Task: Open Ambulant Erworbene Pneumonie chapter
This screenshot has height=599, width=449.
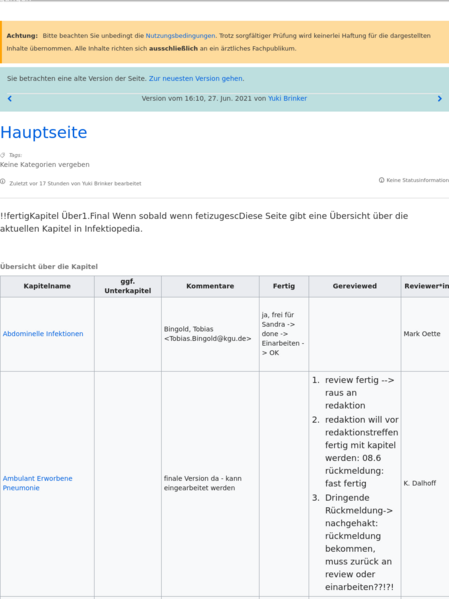Action: (37, 483)
